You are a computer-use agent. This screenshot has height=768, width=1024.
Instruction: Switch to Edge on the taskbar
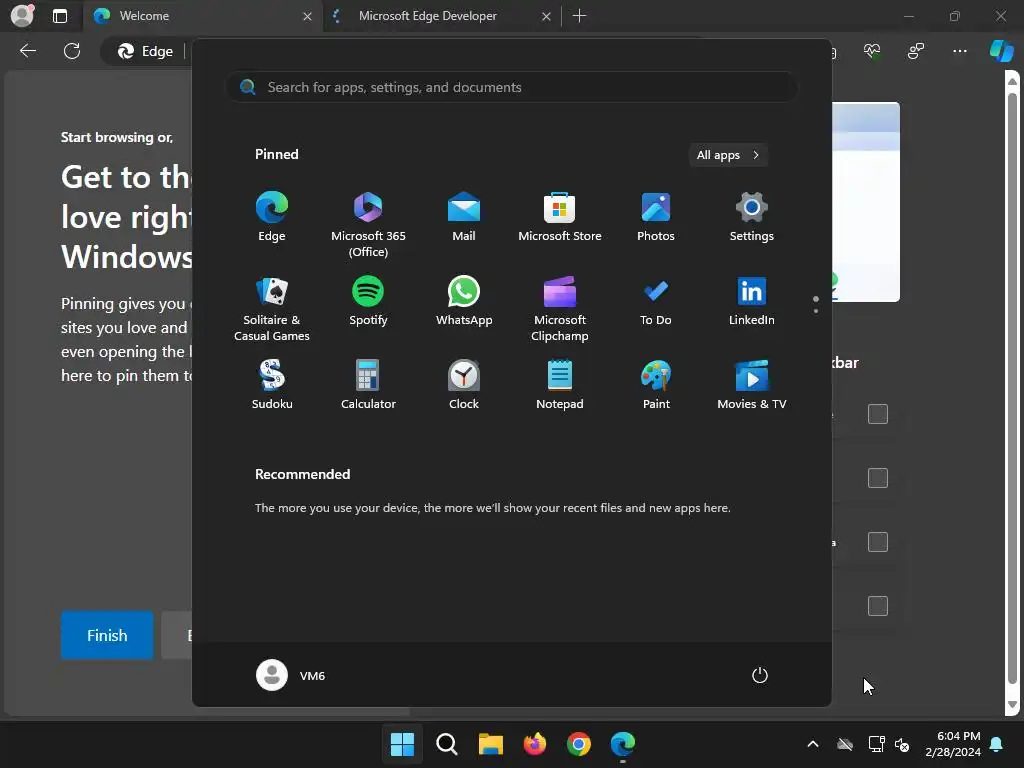pos(622,744)
